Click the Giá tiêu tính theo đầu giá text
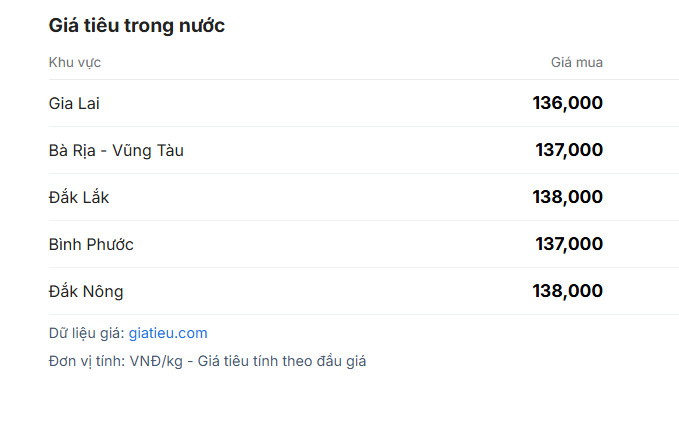The height and width of the screenshot is (432, 679). [282, 361]
